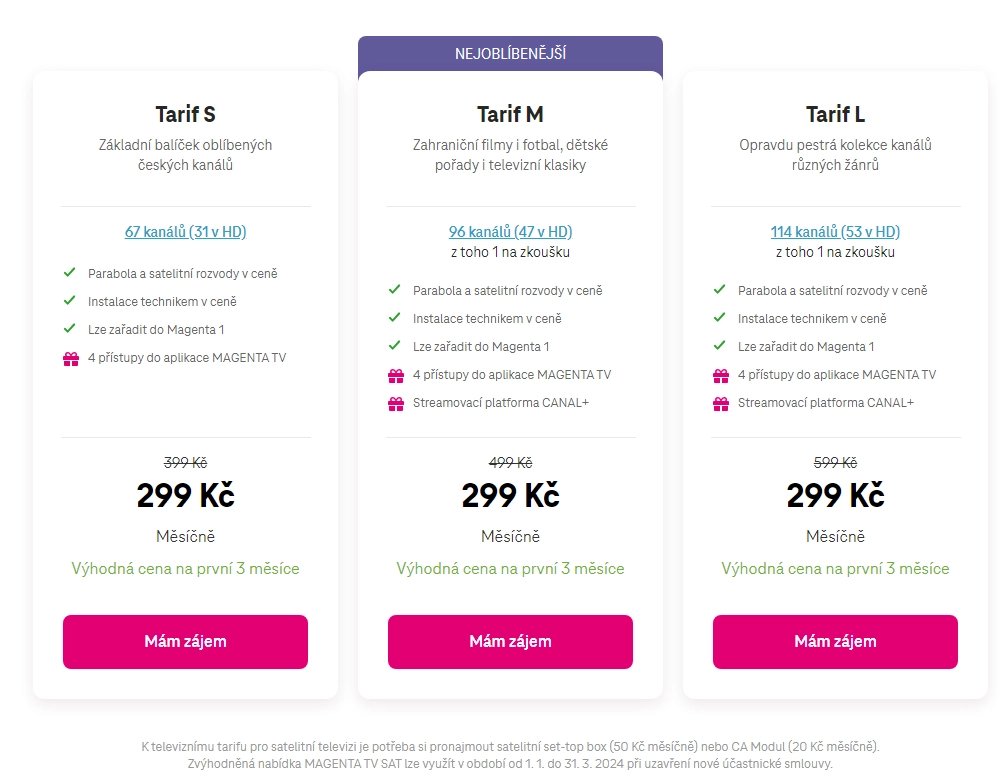Image resolution: width=1006 pixels, height=780 pixels.
Task: Click the crossed-out "399 Kč" price in Tarif S
Action: [x=185, y=462]
